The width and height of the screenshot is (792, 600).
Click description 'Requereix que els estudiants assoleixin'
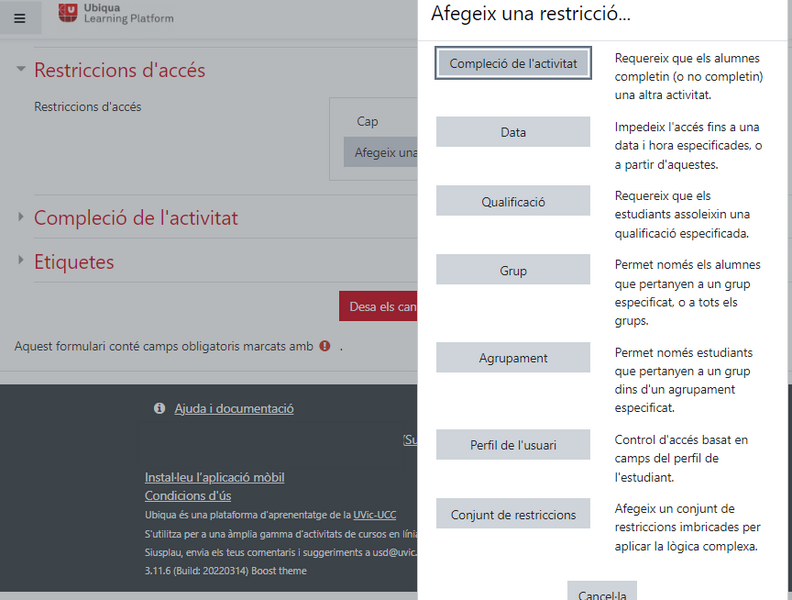(x=682, y=214)
